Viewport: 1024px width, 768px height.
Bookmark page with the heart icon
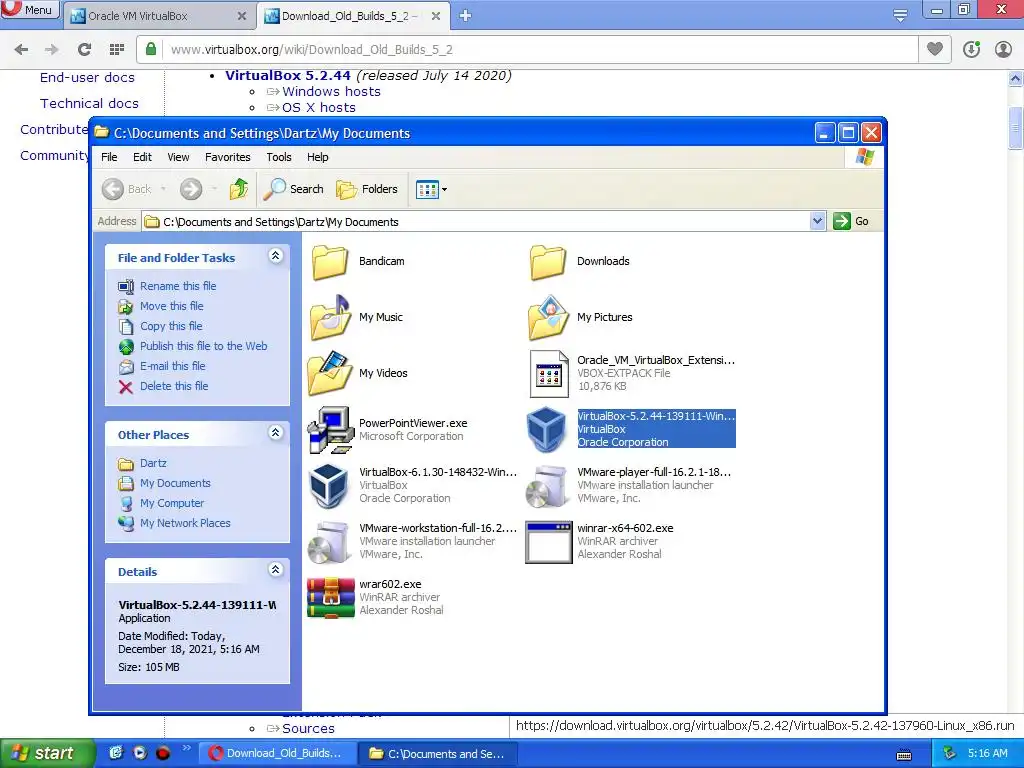(935, 49)
